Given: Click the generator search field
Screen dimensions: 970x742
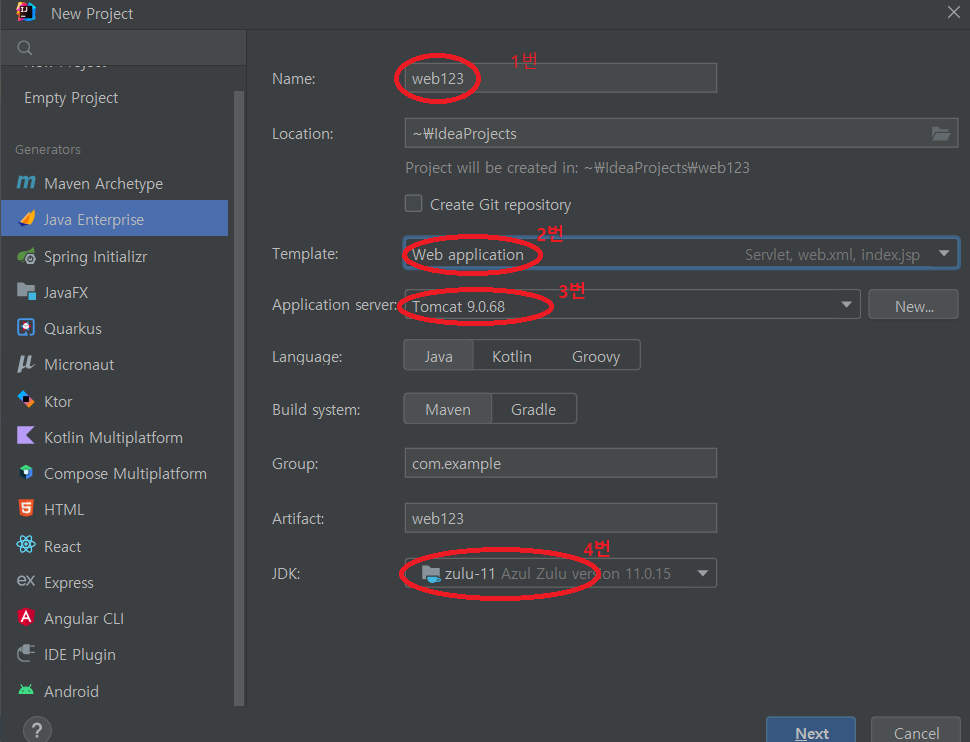Looking at the screenshot, I should click(x=124, y=48).
